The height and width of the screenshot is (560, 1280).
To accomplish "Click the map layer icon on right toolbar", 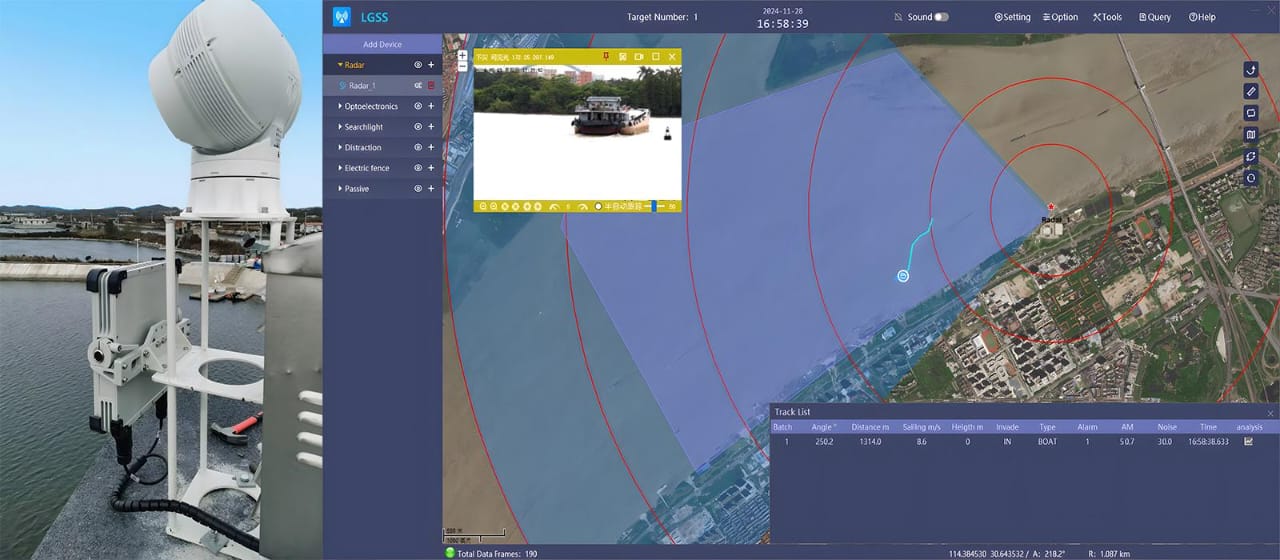I will coord(1250,135).
